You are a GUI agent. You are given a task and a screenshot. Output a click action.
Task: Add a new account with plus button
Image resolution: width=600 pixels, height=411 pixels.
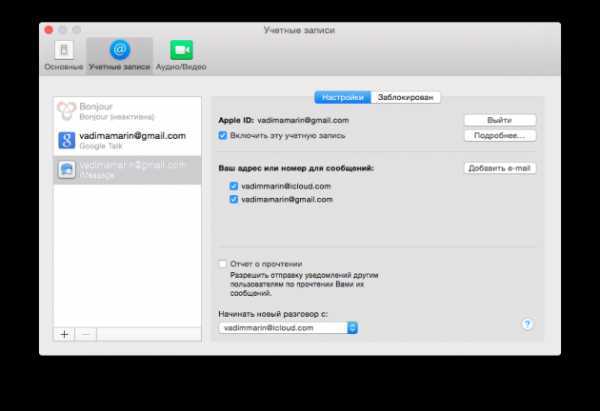click(x=64, y=334)
